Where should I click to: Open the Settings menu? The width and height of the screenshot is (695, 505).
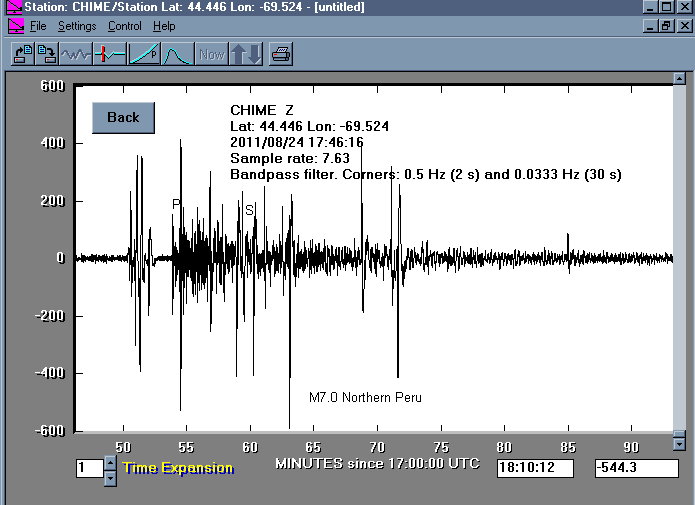coord(77,26)
